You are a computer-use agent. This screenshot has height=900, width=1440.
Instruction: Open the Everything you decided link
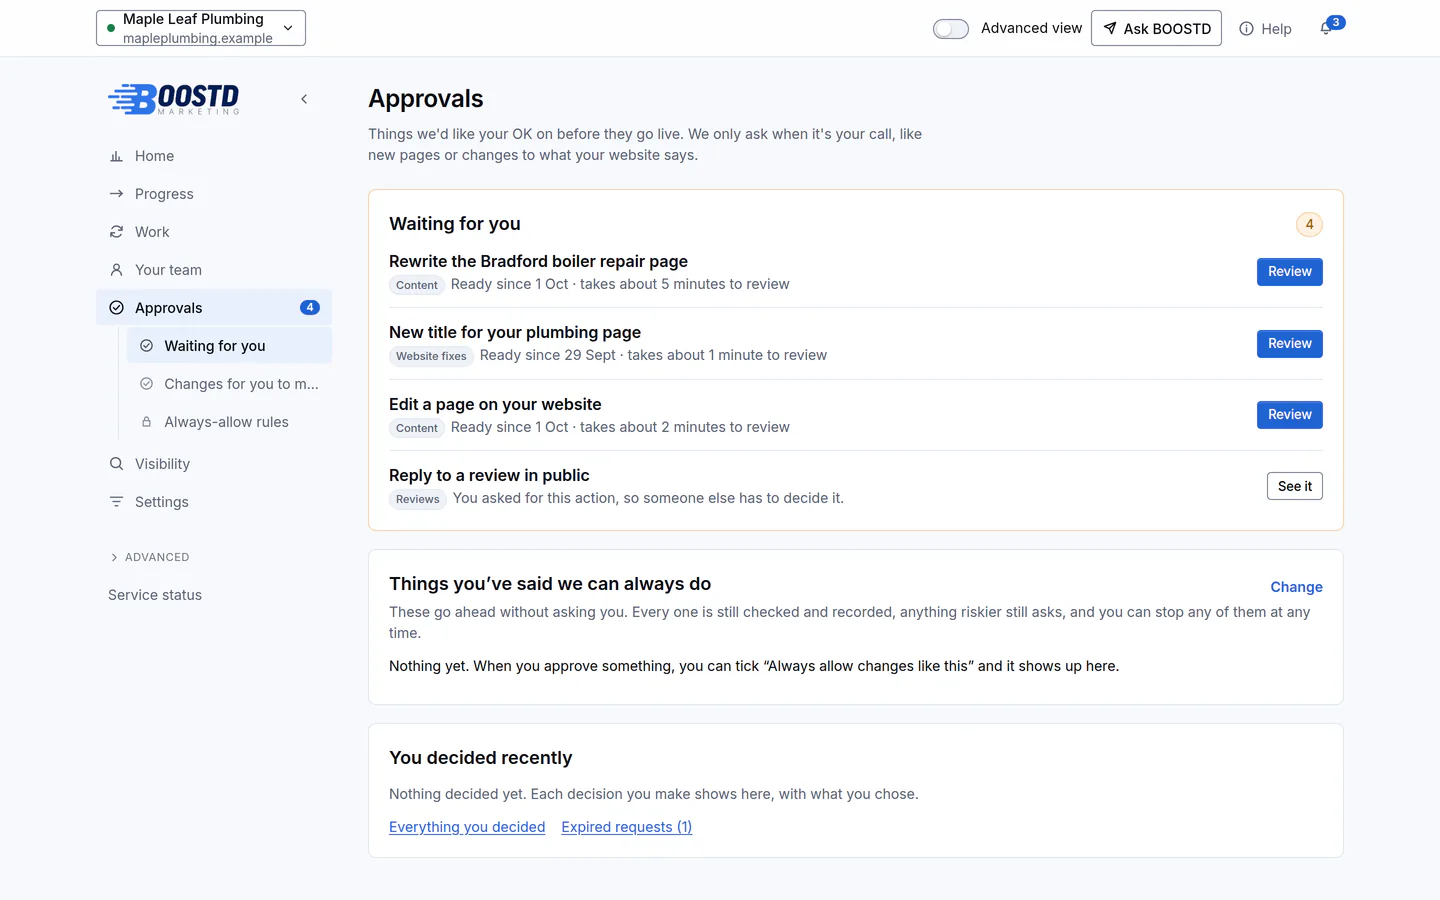point(467,827)
